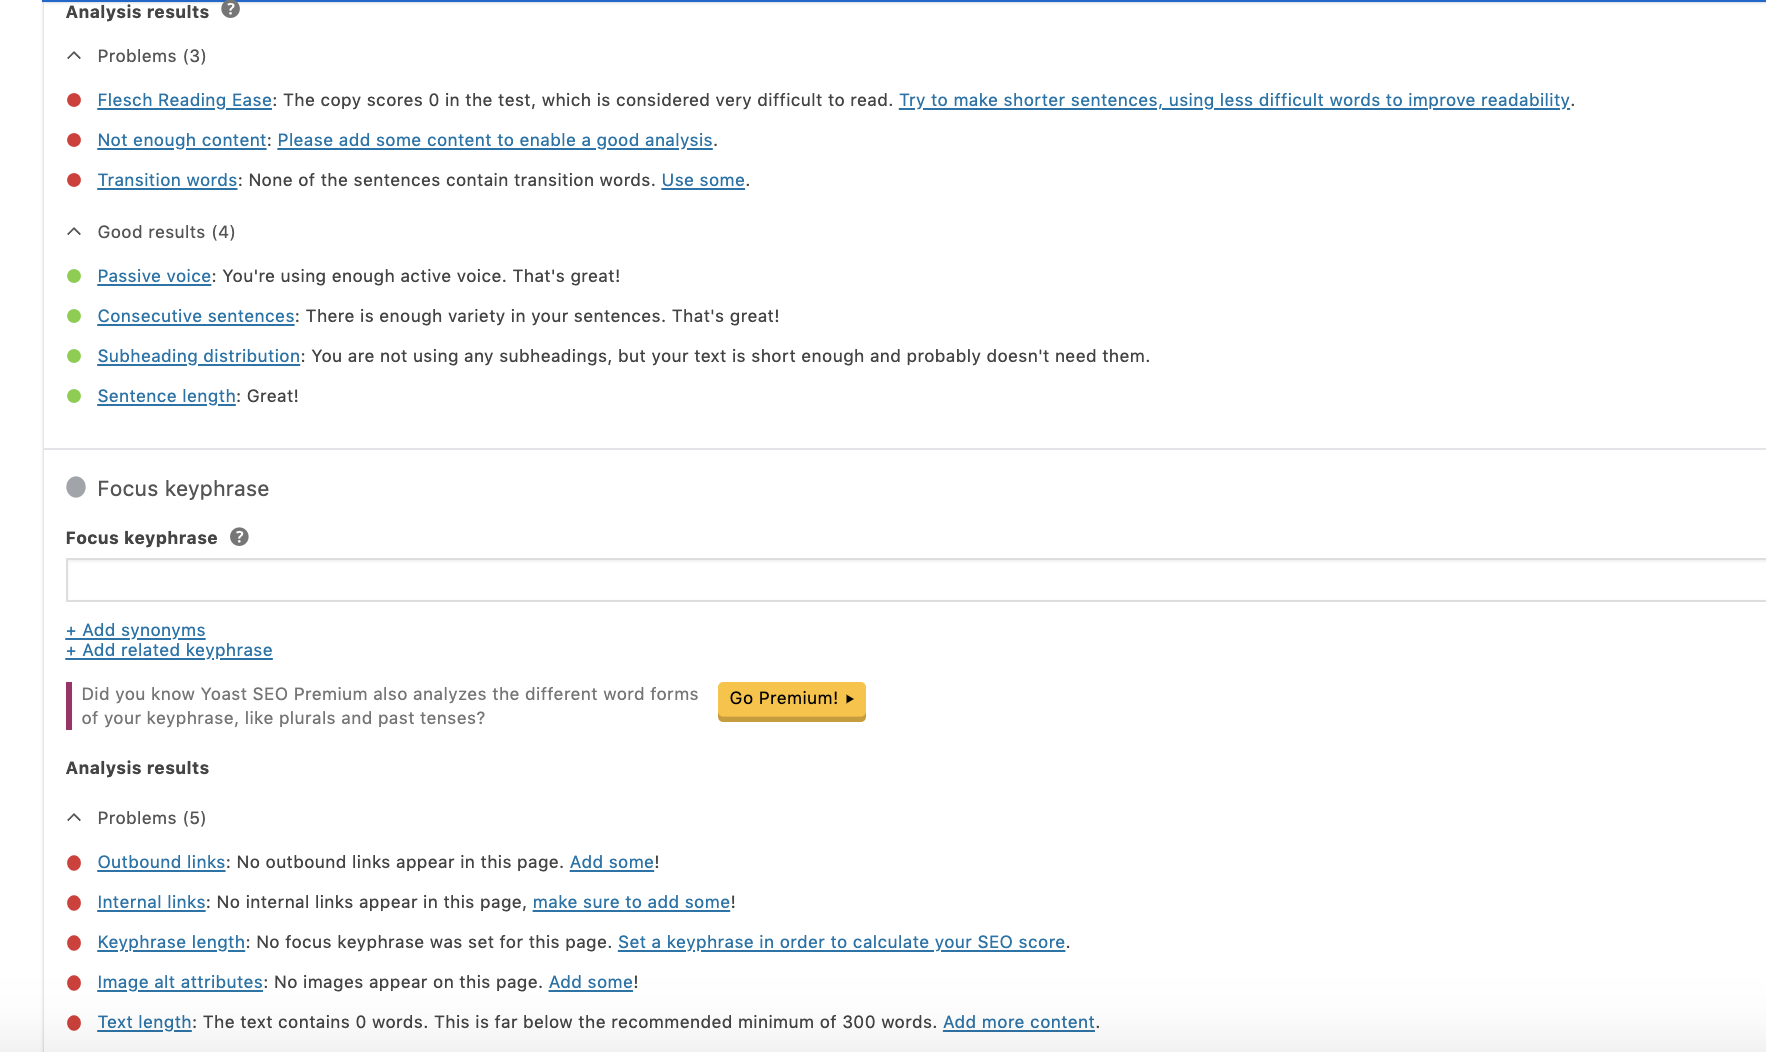Click 'make sure to add some' link
This screenshot has width=1766, height=1052.
[631, 902]
